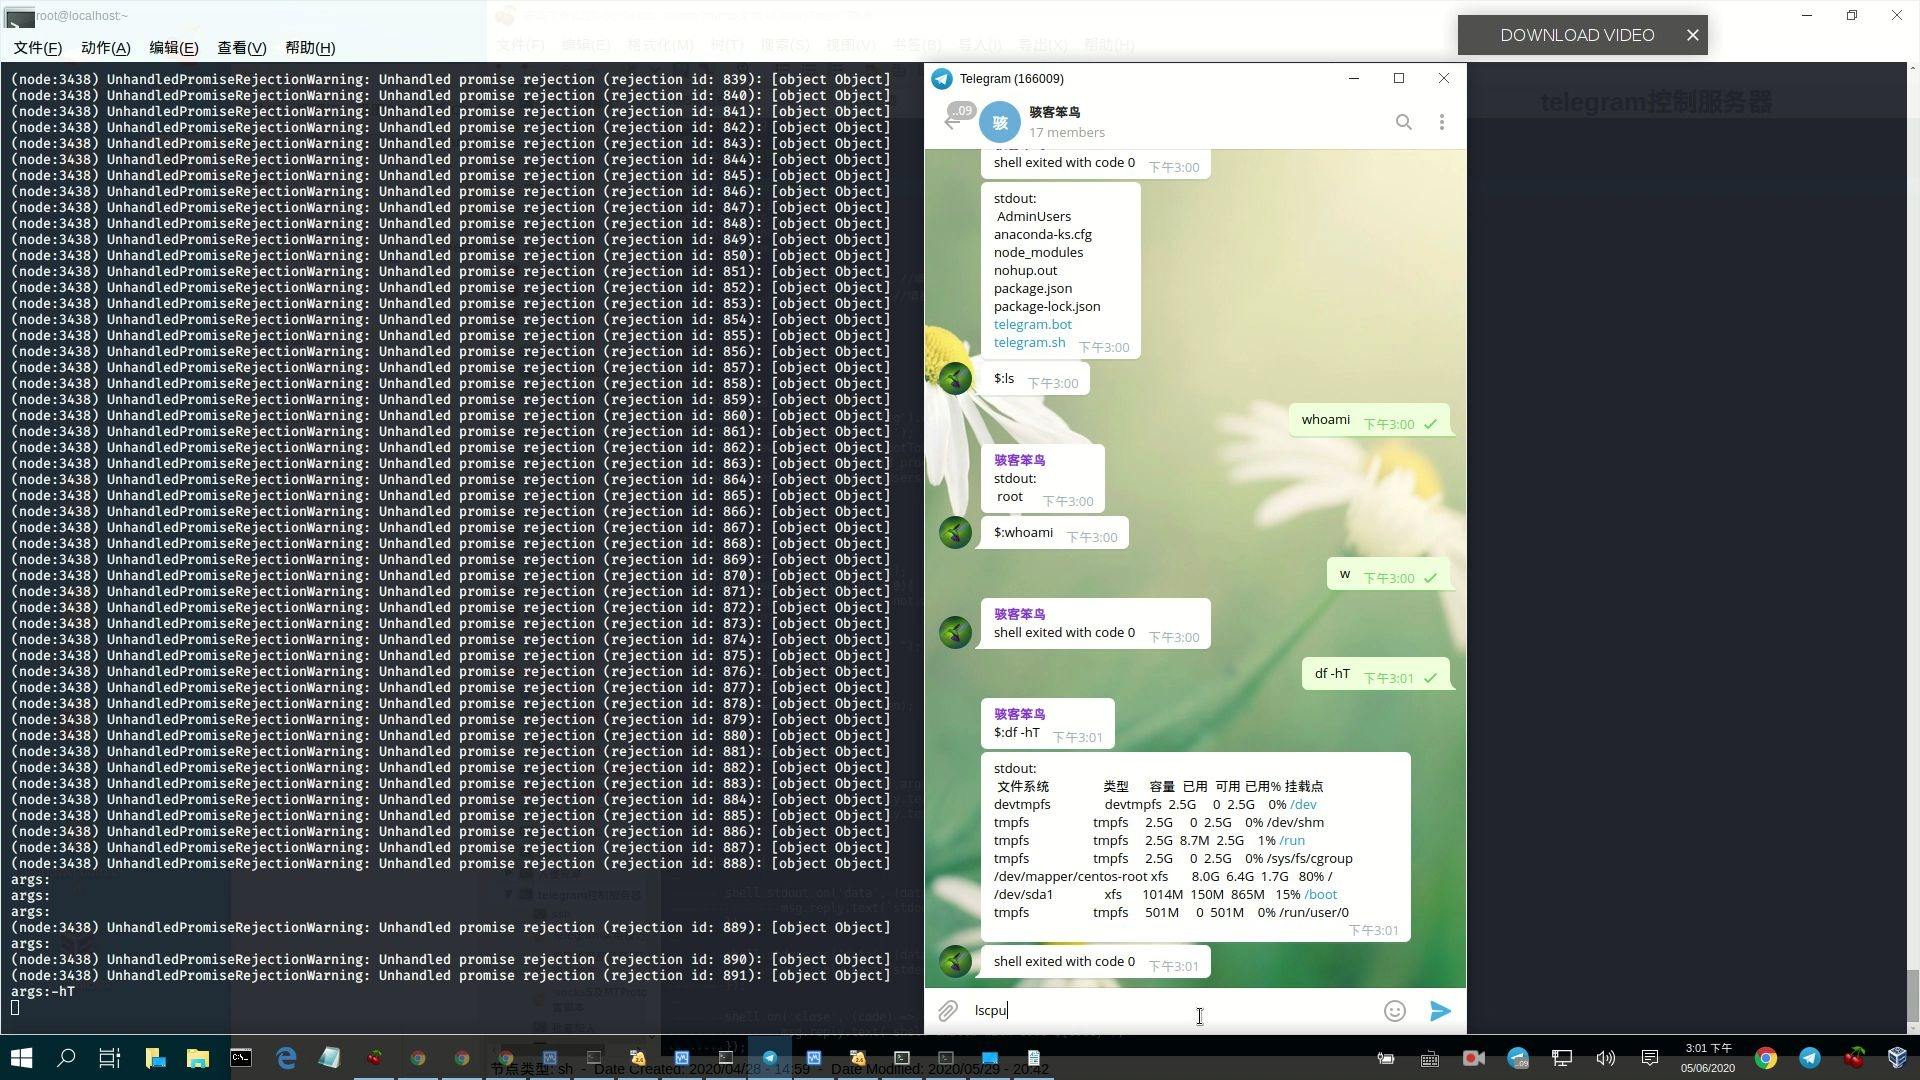Click the '$:df -hT' bot reply
The width and height of the screenshot is (1920, 1080).
tap(1047, 724)
